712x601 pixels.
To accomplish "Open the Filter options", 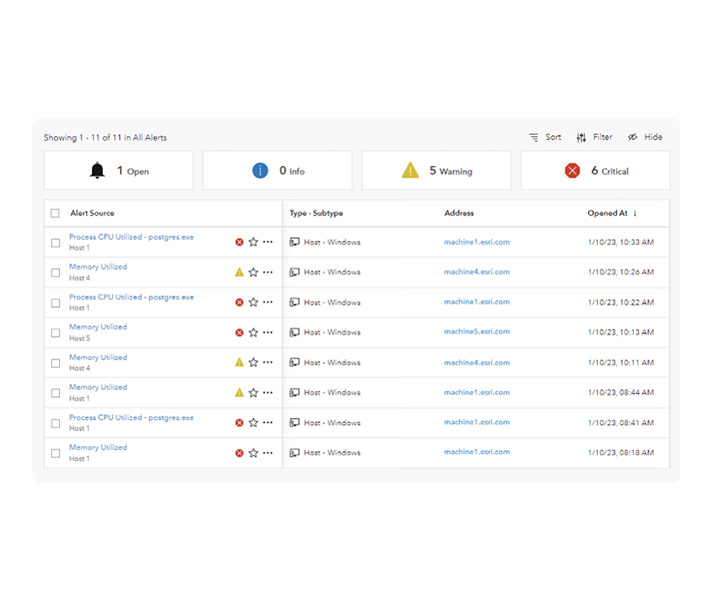I will point(594,137).
